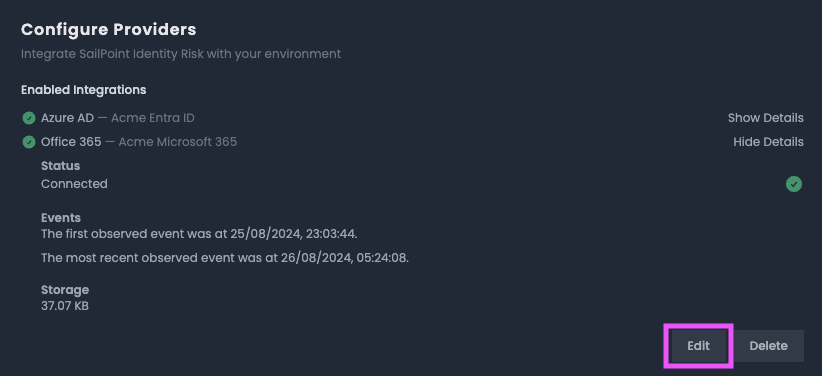This screenshot has height=376, width=822.
Task: Click the most recent observed event line
Action: (x=224, y=258)
